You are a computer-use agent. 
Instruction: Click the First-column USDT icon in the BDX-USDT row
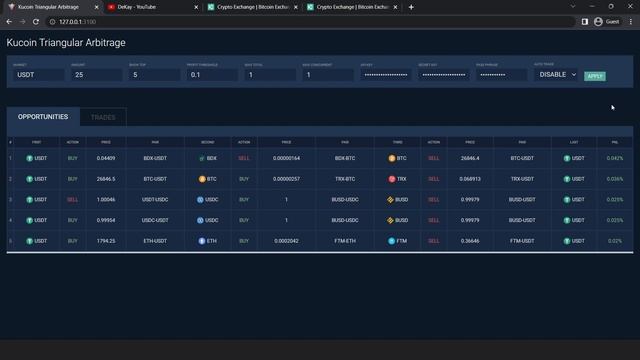(x=29, y=158)
